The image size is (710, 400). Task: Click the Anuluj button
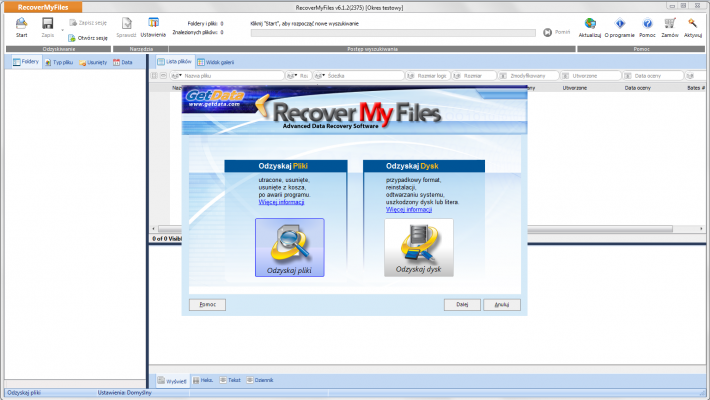[x=502, y=304]
